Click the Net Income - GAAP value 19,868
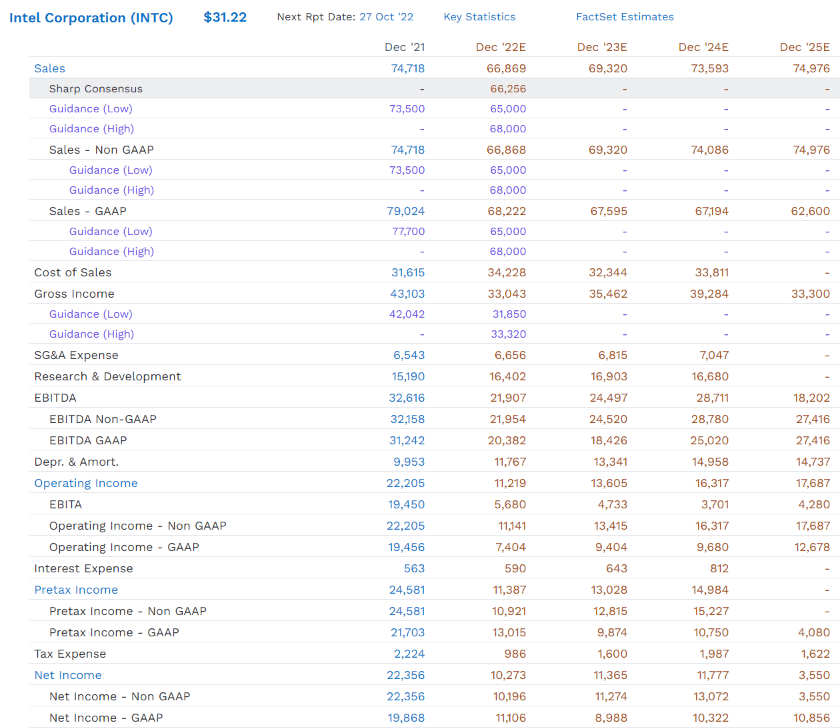This screenshot has width=840, height=728. [406, 718]
